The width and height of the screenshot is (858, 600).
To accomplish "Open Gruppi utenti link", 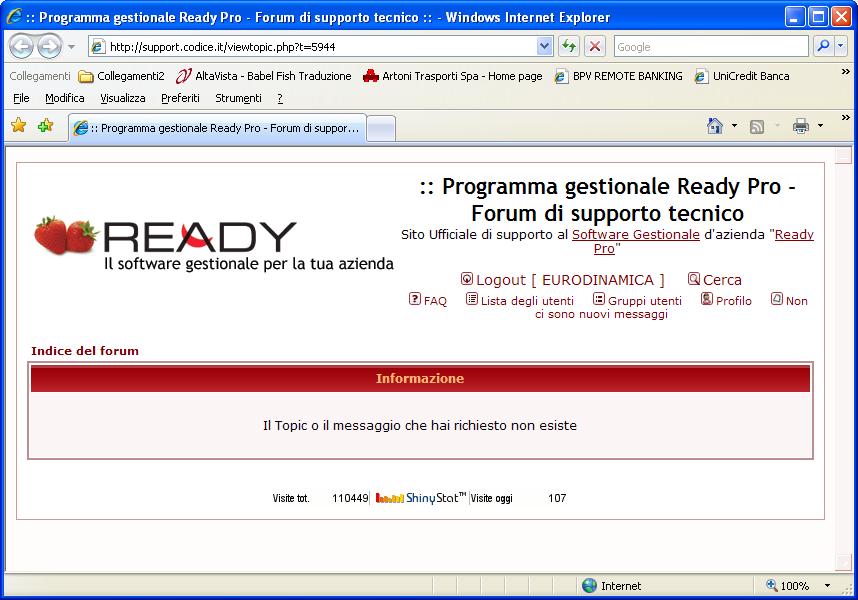I will [x=645, y=301].
